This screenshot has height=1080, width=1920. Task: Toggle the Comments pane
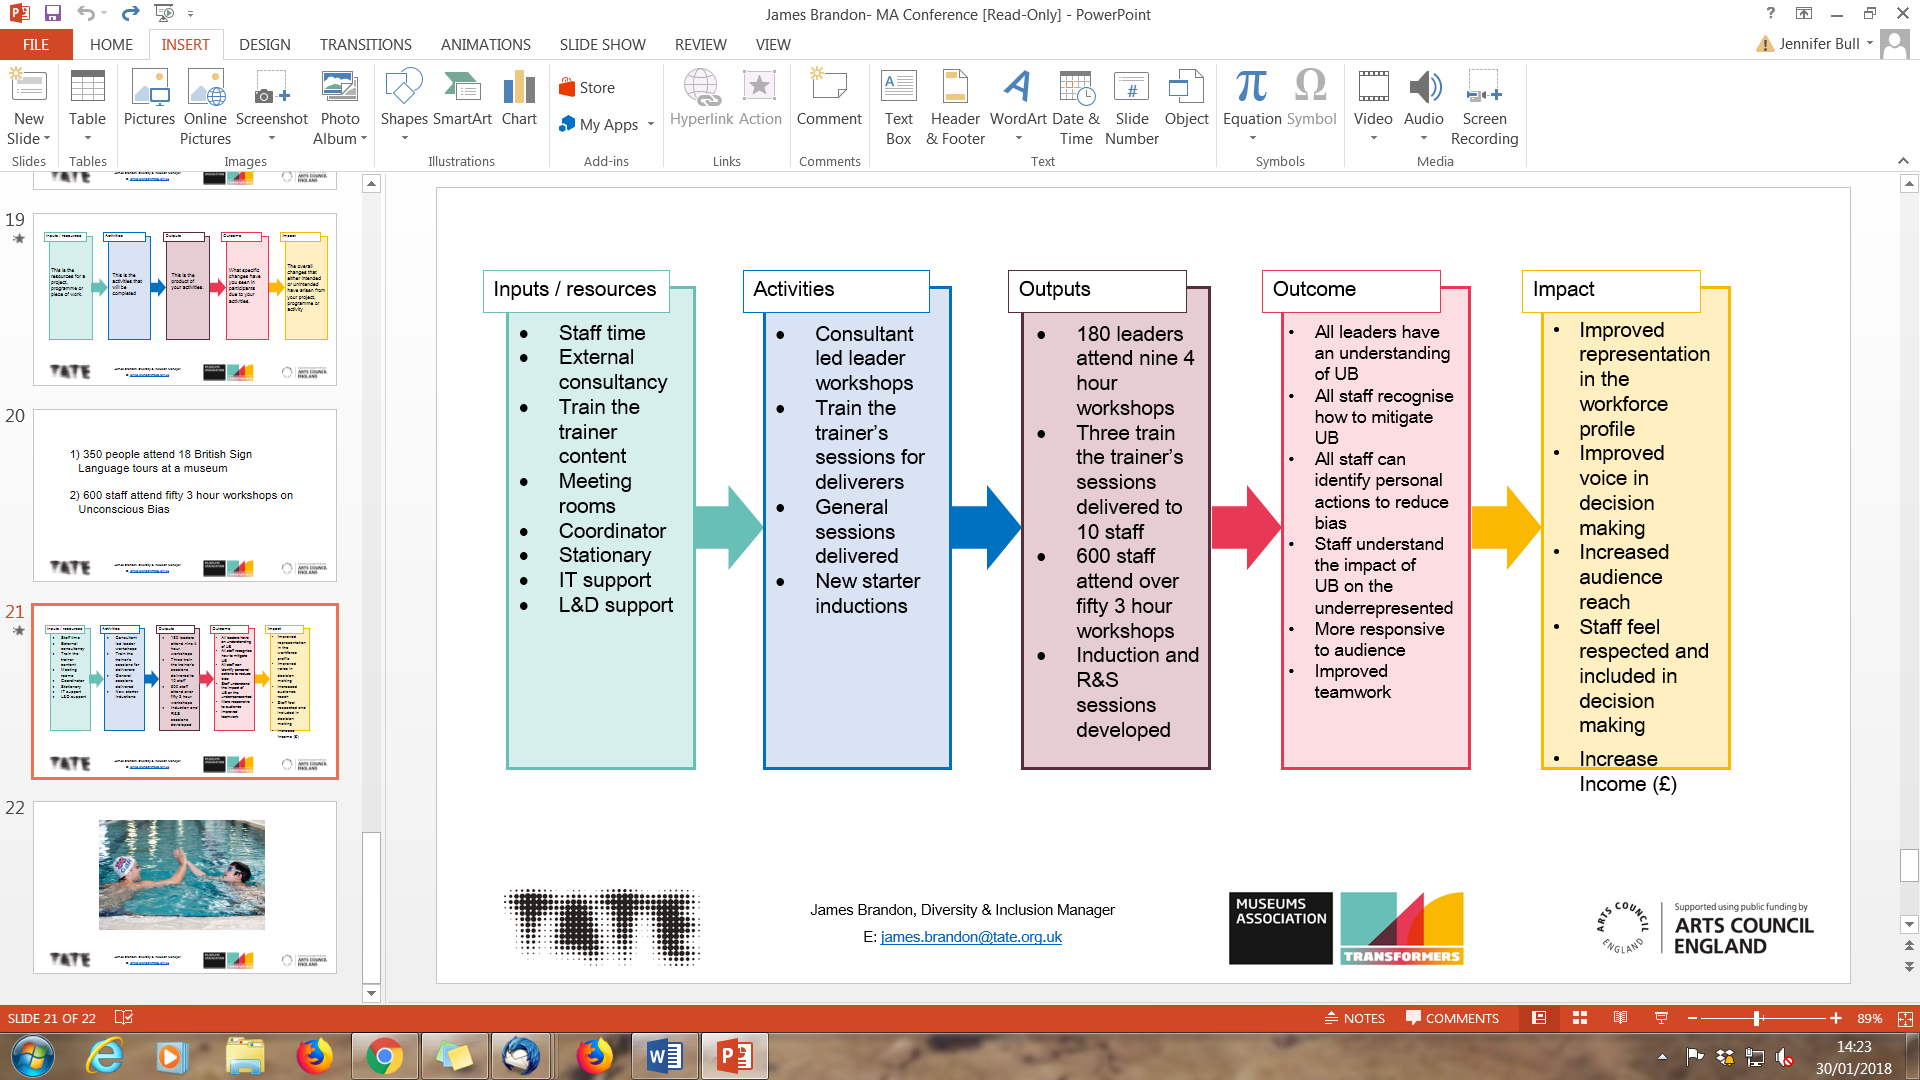click(x=1452, y=1018)
